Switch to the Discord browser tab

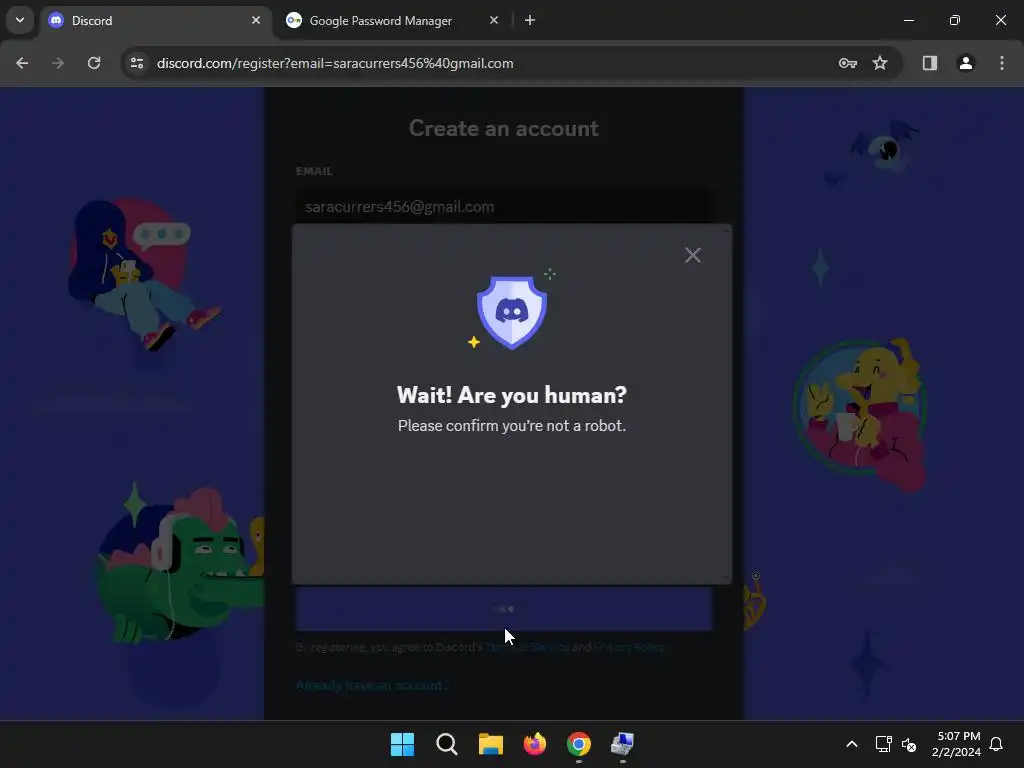click(x=157, y=20)
